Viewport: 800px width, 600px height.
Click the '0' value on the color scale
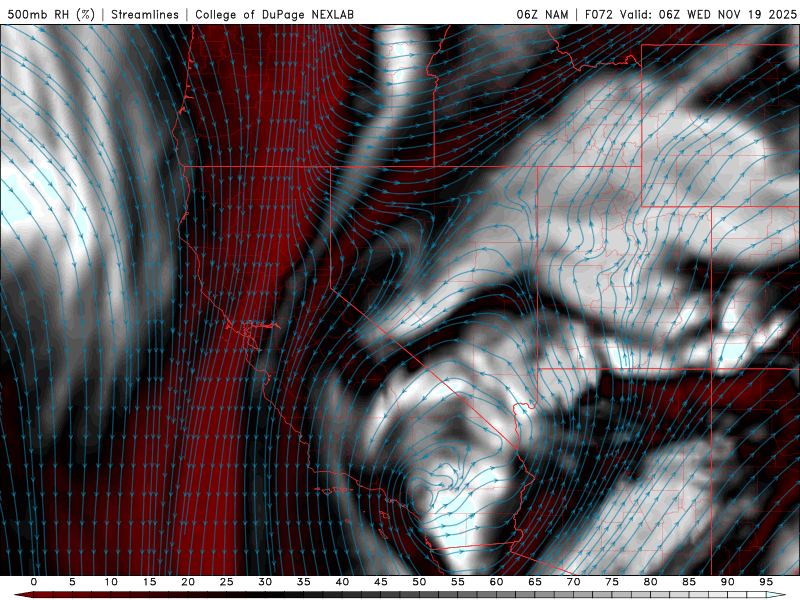34,582
